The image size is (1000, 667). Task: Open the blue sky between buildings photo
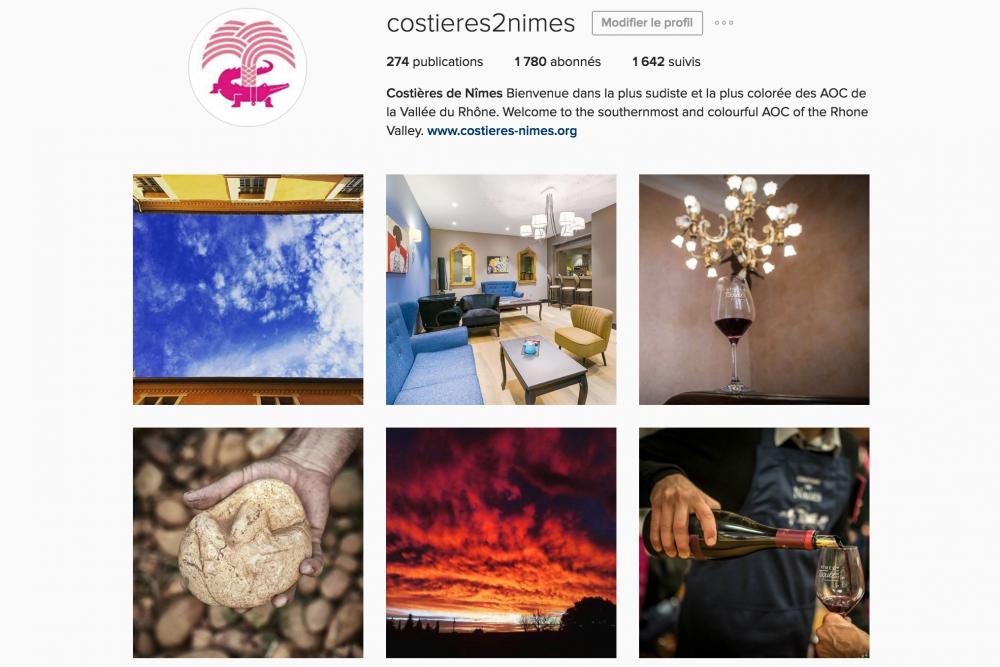[x=248, y=290]
